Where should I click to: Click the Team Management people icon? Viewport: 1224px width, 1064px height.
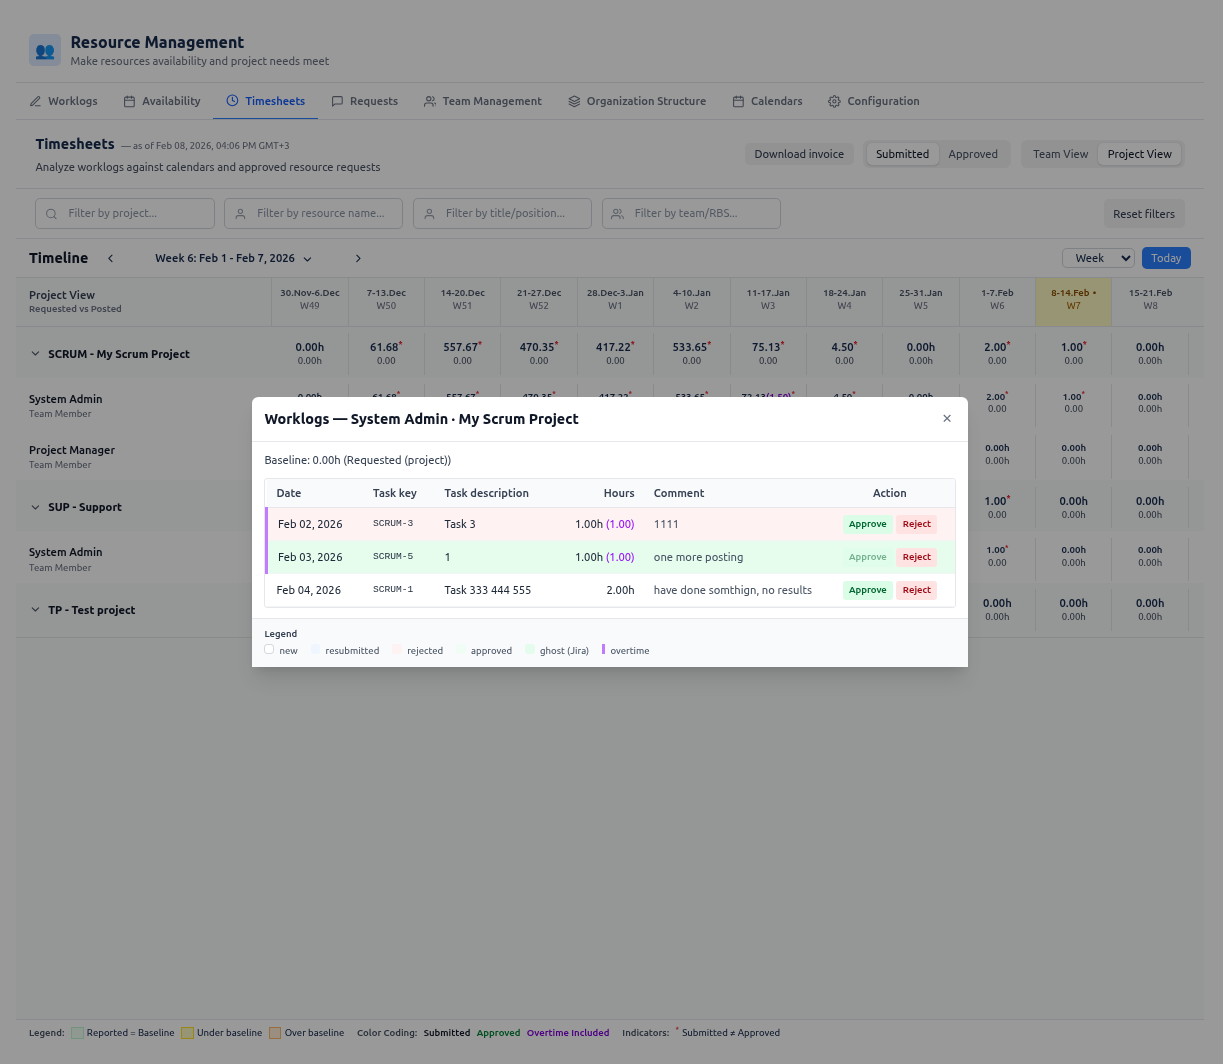(x=428, y=100)
